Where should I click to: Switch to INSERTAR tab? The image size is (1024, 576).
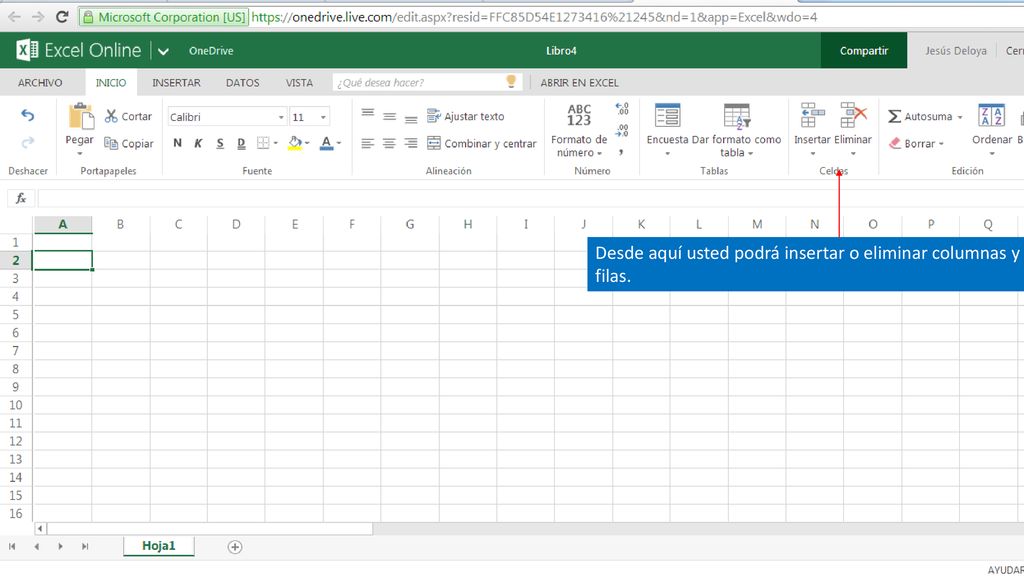click(x=176, y=83)
